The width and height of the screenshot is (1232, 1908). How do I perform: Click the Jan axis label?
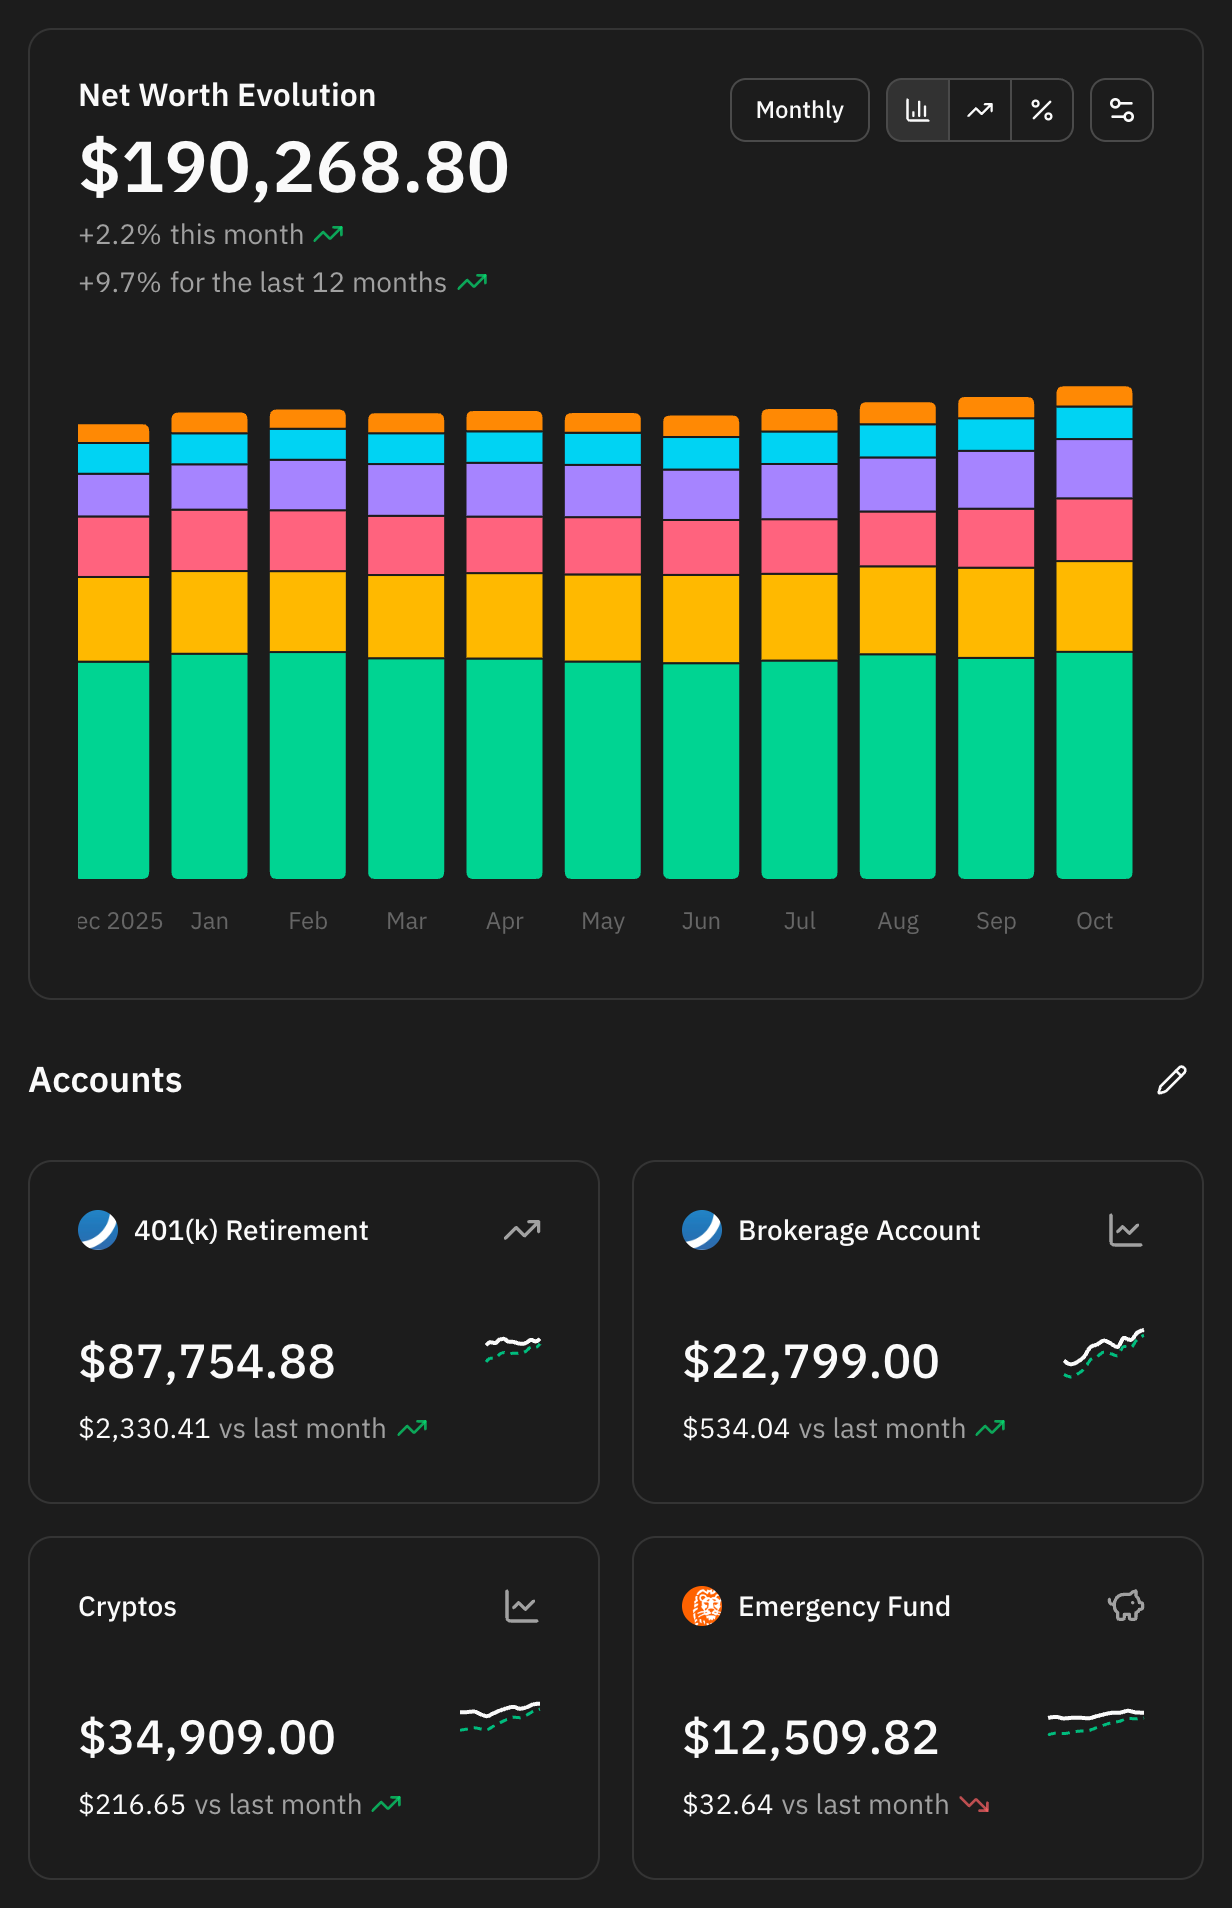click(209, 921)
